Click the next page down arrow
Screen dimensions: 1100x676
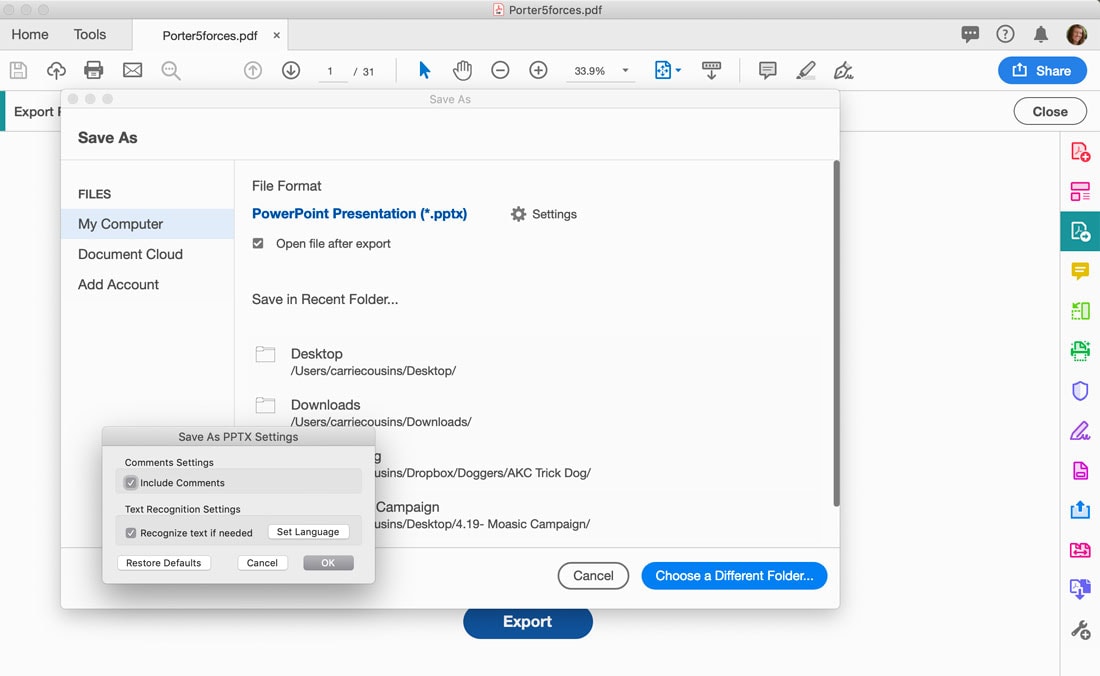tap(291, 70)
